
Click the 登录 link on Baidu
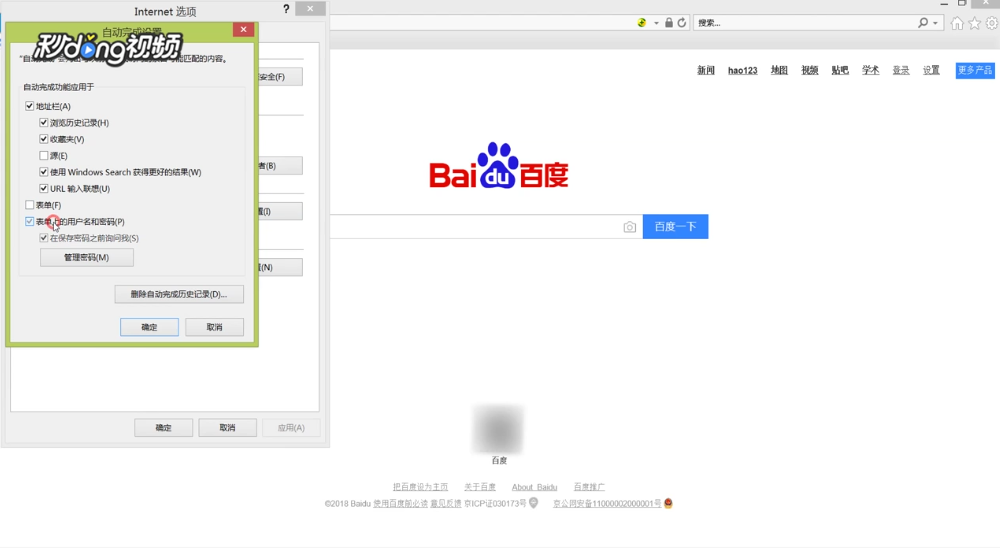click(901, 70)
